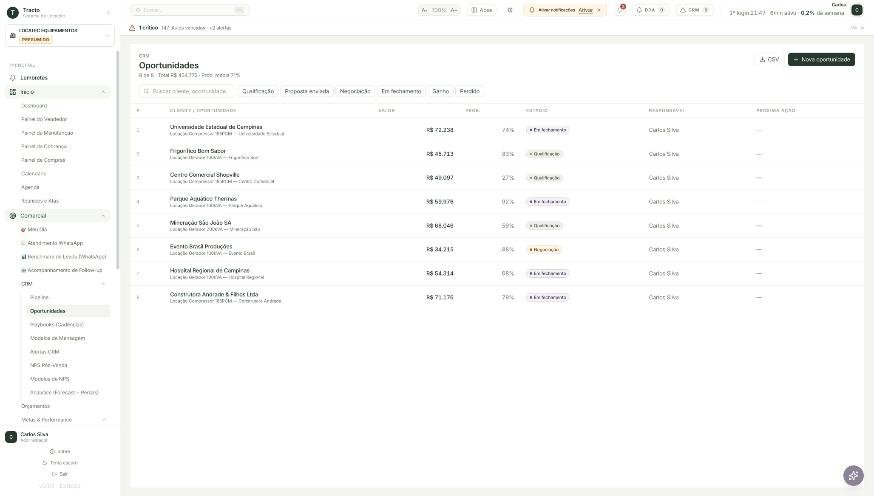Toggle the Tracto workspace switcher arrow
This screenshot has height=496, width=874.
(108, 12)
